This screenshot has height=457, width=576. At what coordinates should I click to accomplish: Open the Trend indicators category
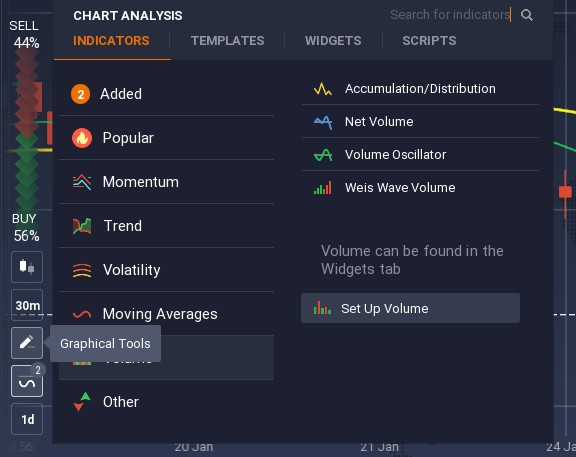pos(166,226)
